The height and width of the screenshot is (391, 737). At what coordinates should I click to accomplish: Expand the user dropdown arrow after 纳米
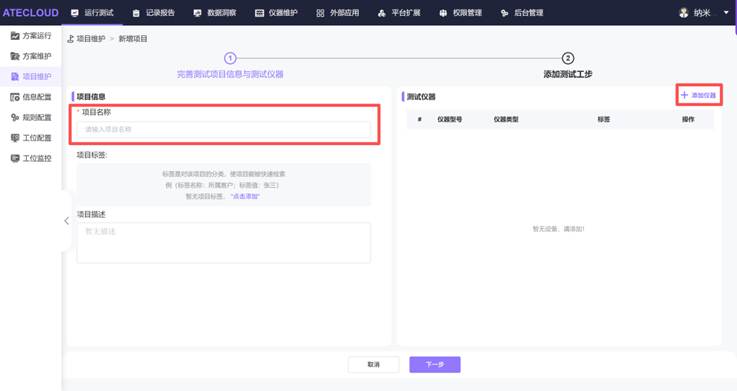tap(726, 13)
